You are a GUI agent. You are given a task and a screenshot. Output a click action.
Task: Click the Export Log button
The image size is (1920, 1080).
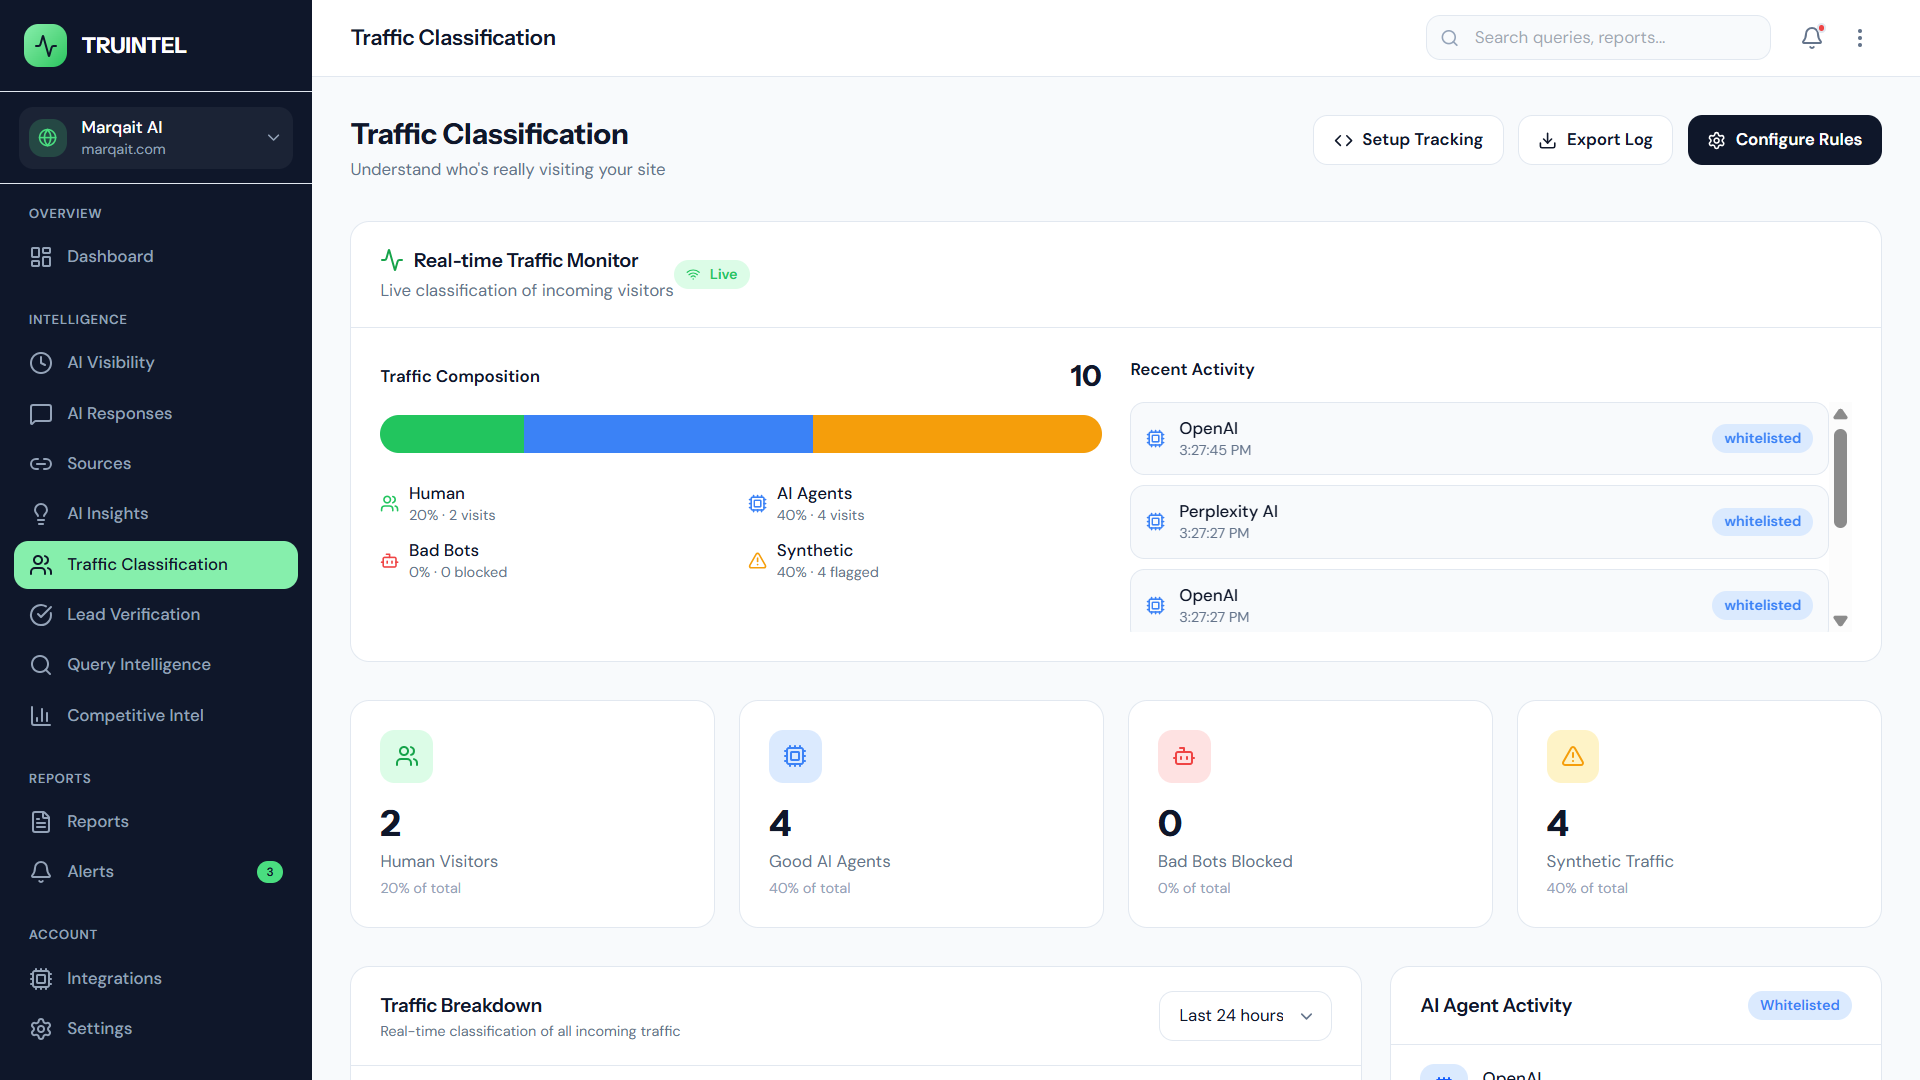pyautogui.click(x=1595, y=140)
